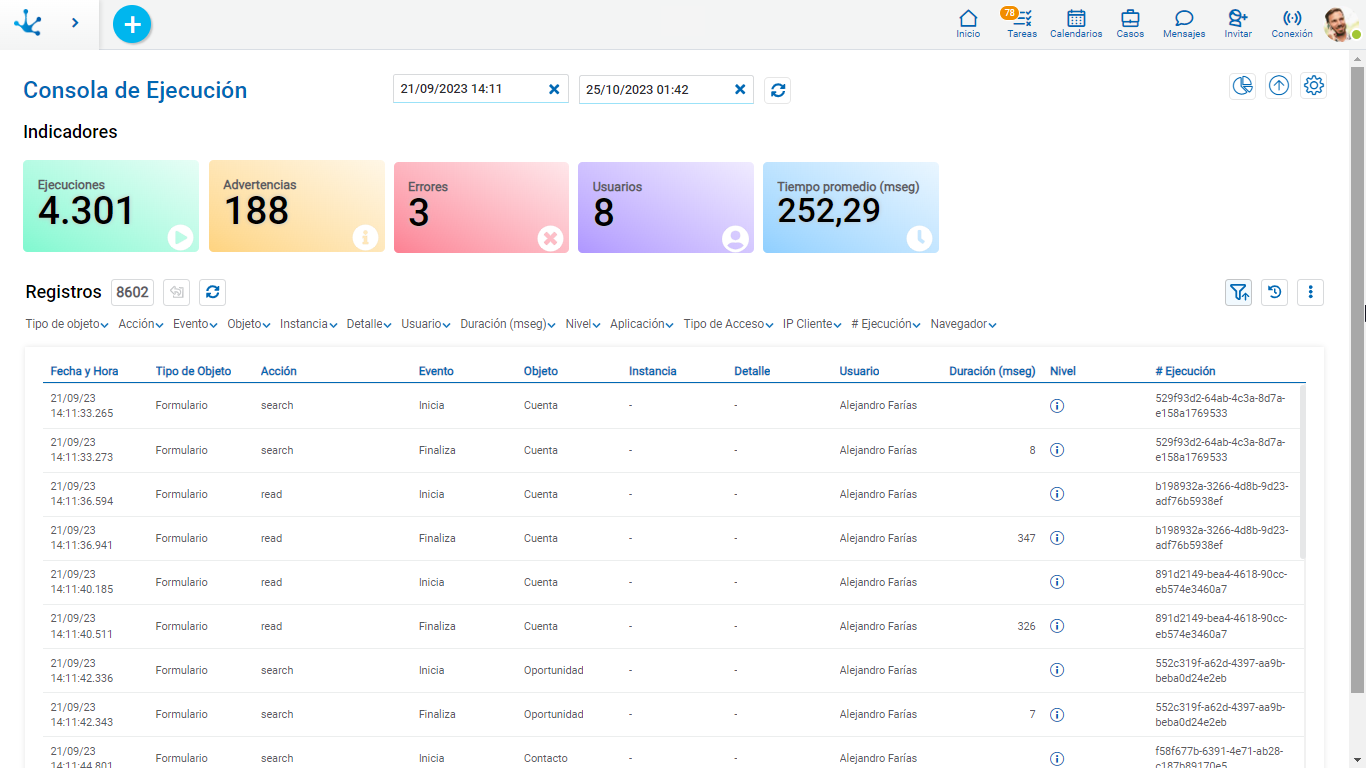
Task: Sort by Duración (mseg) column header
Action: [x=992, y=371]
